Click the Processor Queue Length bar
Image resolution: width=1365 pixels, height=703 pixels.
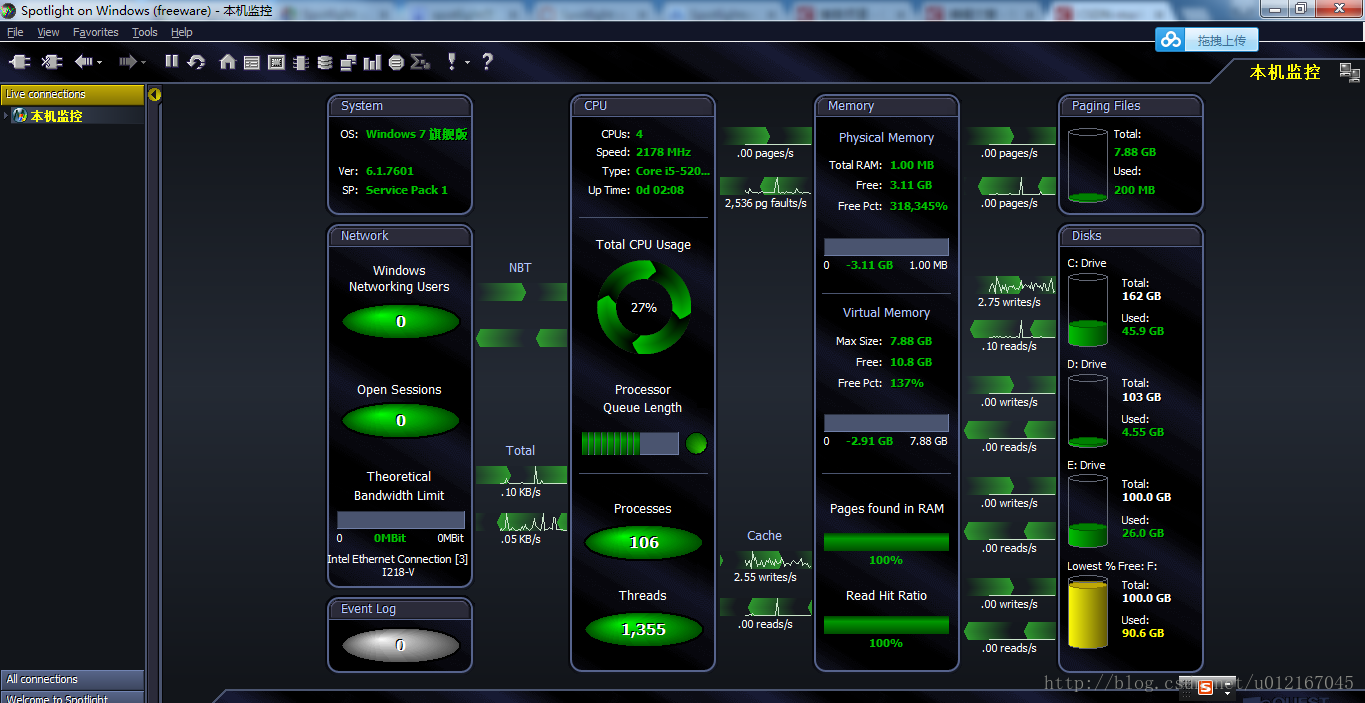630,443
